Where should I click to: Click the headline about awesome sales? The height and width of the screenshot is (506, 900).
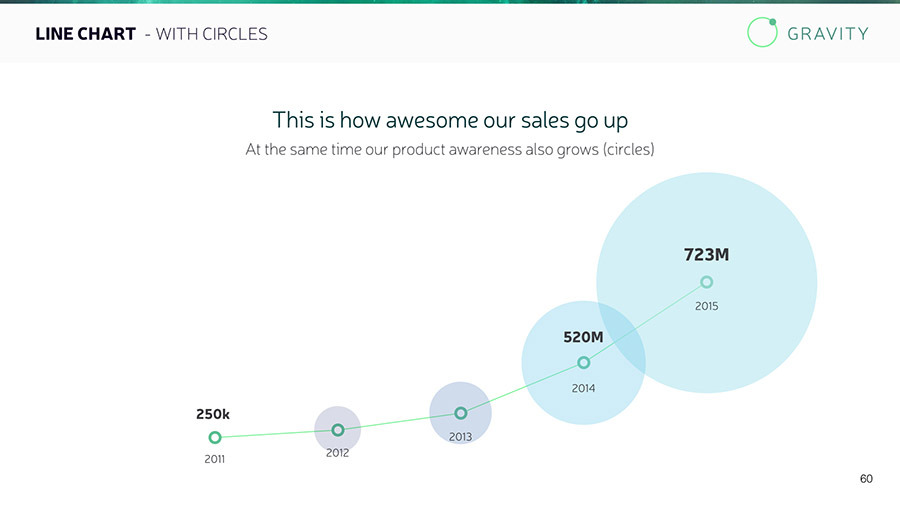[x=450, y=120]
